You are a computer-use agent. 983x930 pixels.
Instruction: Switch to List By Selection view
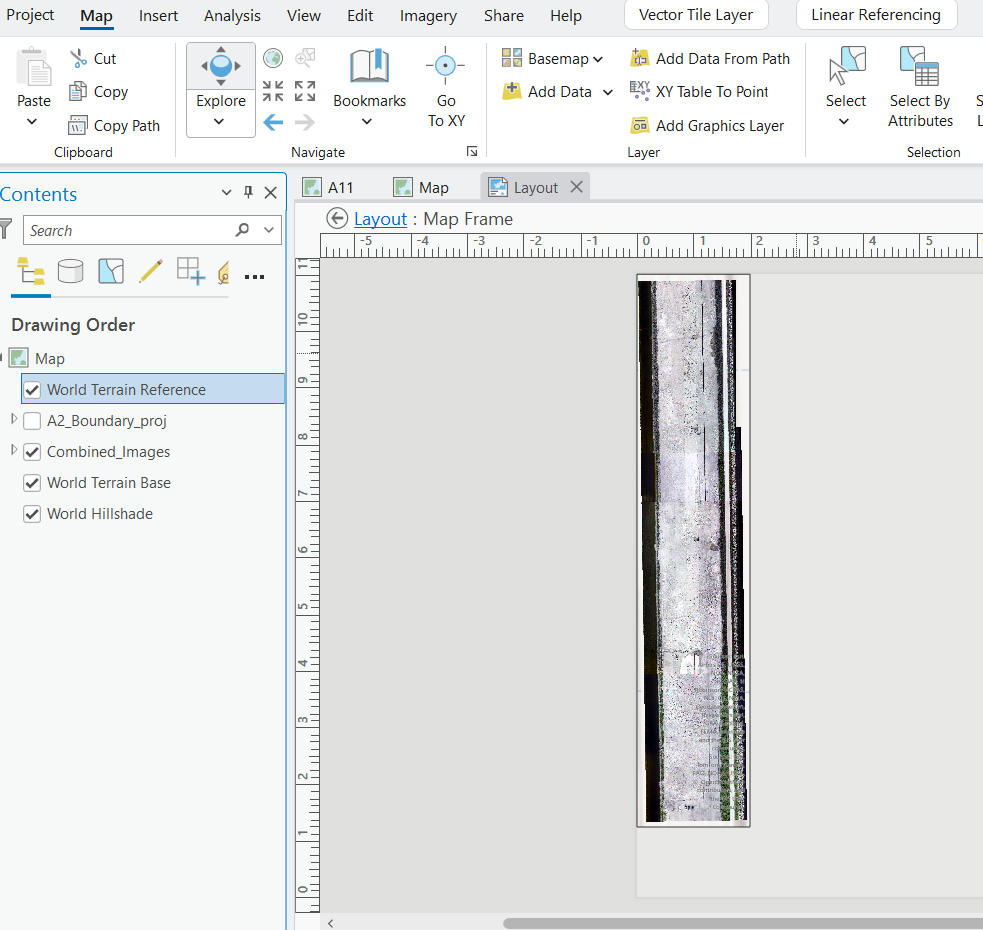(111, 272)
